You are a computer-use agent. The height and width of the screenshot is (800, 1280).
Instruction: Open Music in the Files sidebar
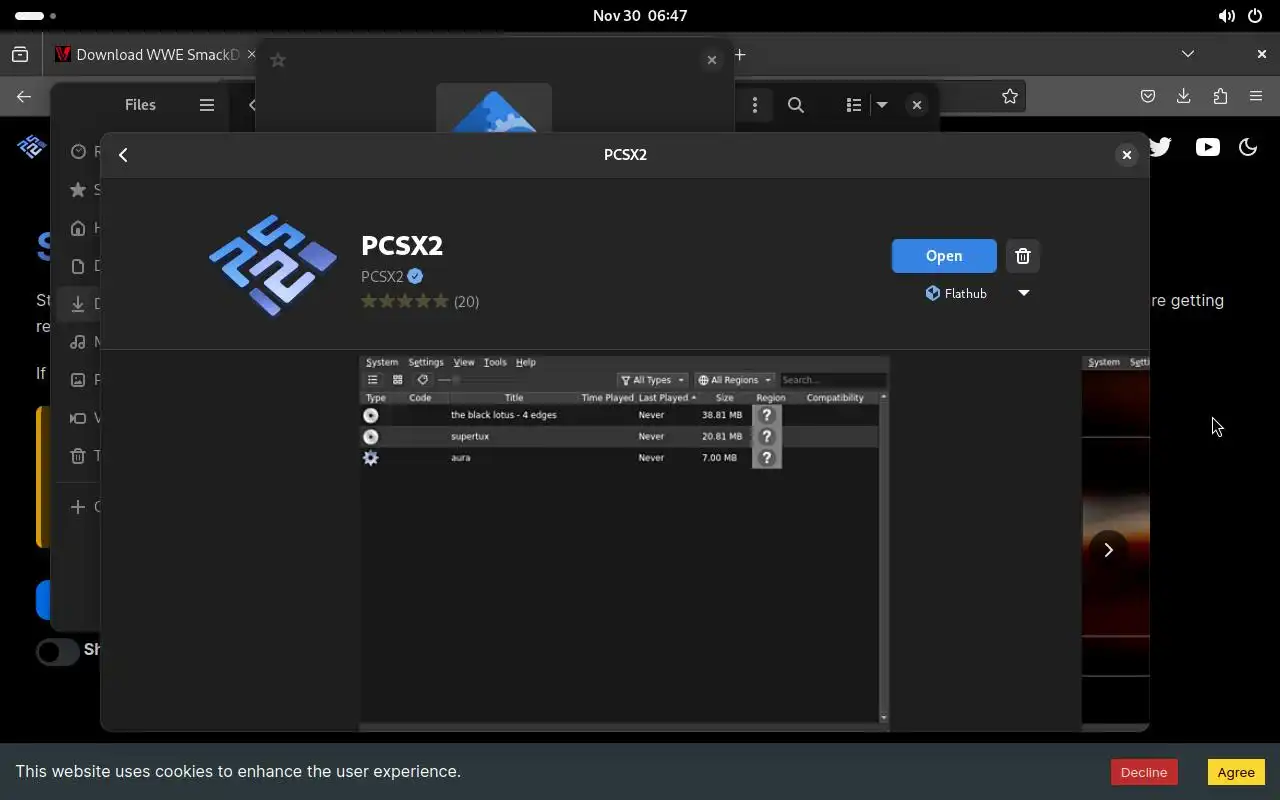click(x=78, y=342)
